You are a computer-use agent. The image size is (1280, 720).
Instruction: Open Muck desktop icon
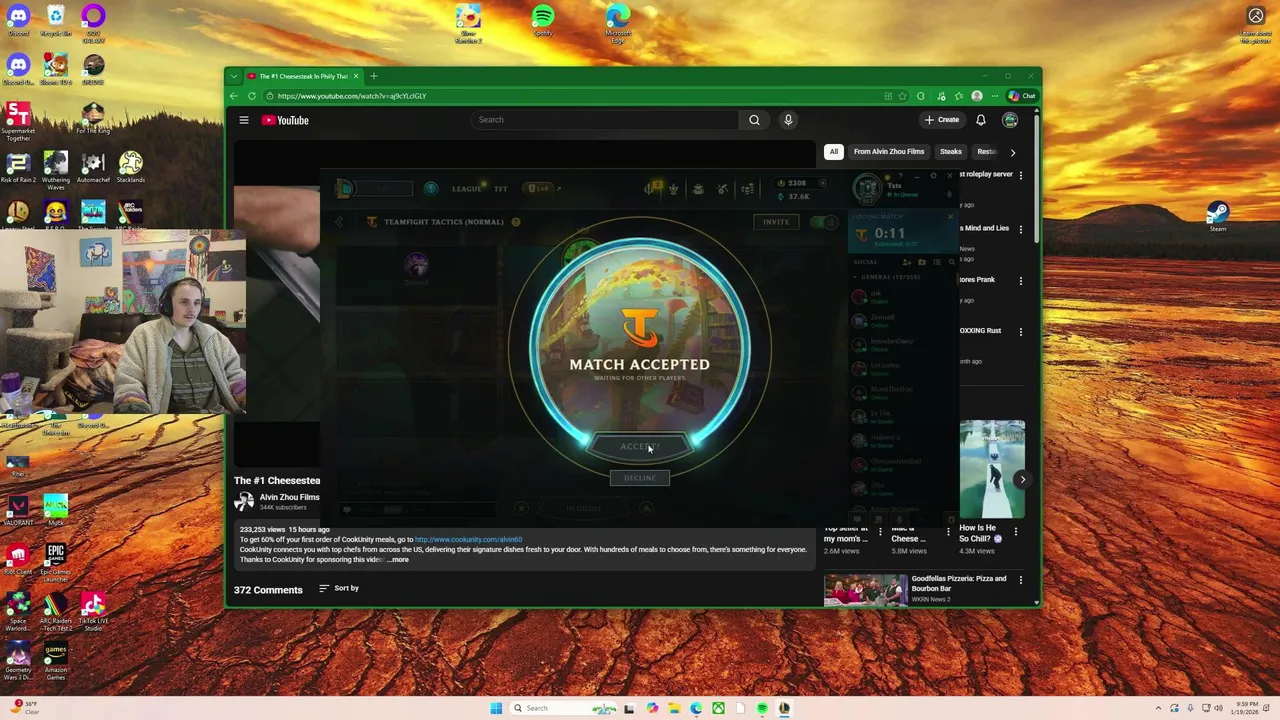pos(56,508)
